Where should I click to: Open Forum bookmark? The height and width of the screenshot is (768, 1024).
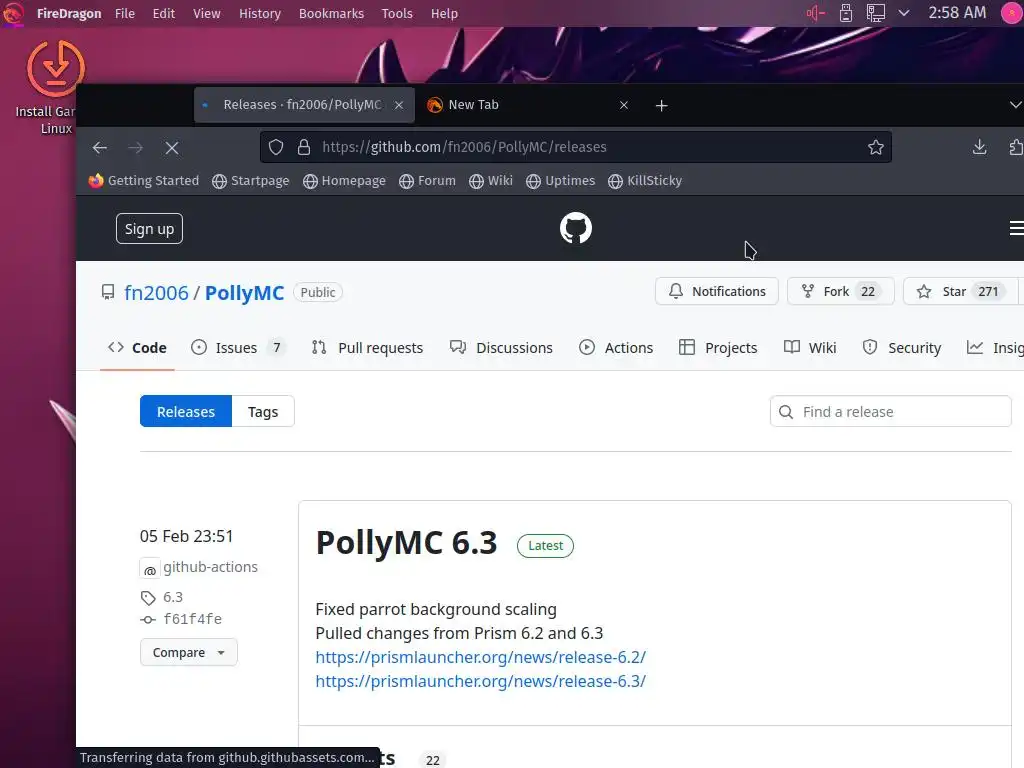427,181
